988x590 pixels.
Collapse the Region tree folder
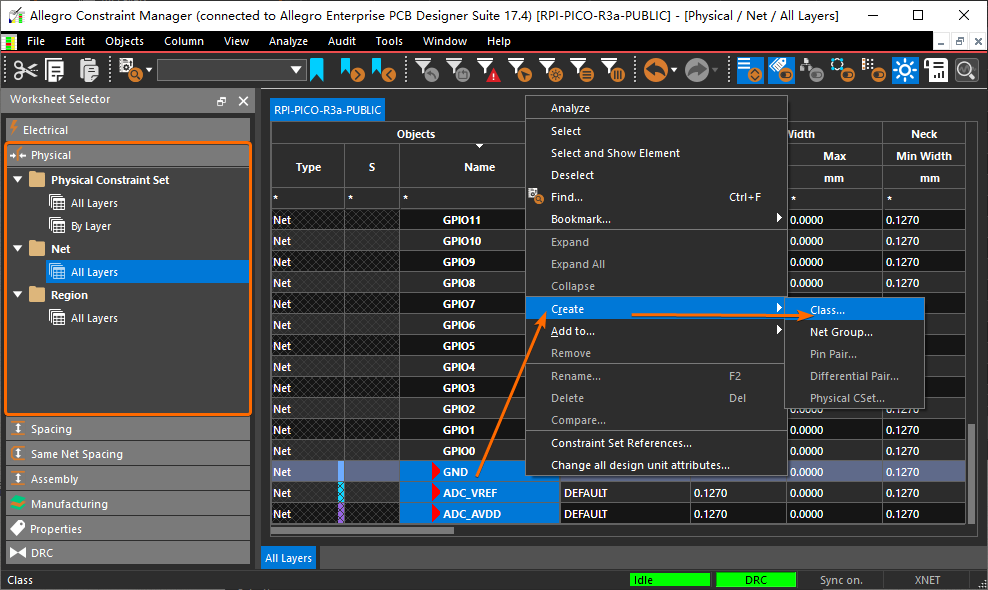tap(18, 295)
